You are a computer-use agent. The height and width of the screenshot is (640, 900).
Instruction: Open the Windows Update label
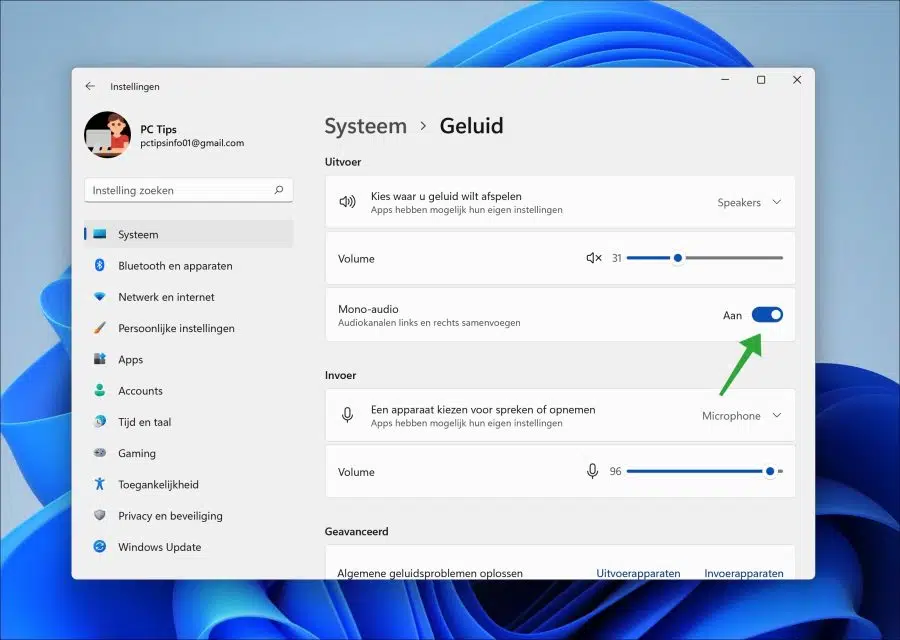(160, 547)
